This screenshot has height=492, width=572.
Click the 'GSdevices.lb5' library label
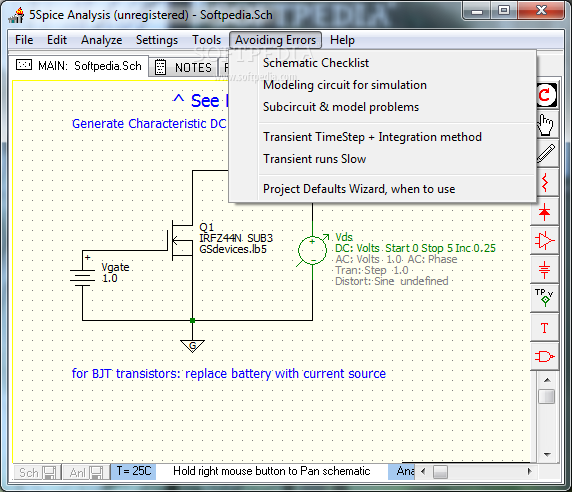(233, 249)
